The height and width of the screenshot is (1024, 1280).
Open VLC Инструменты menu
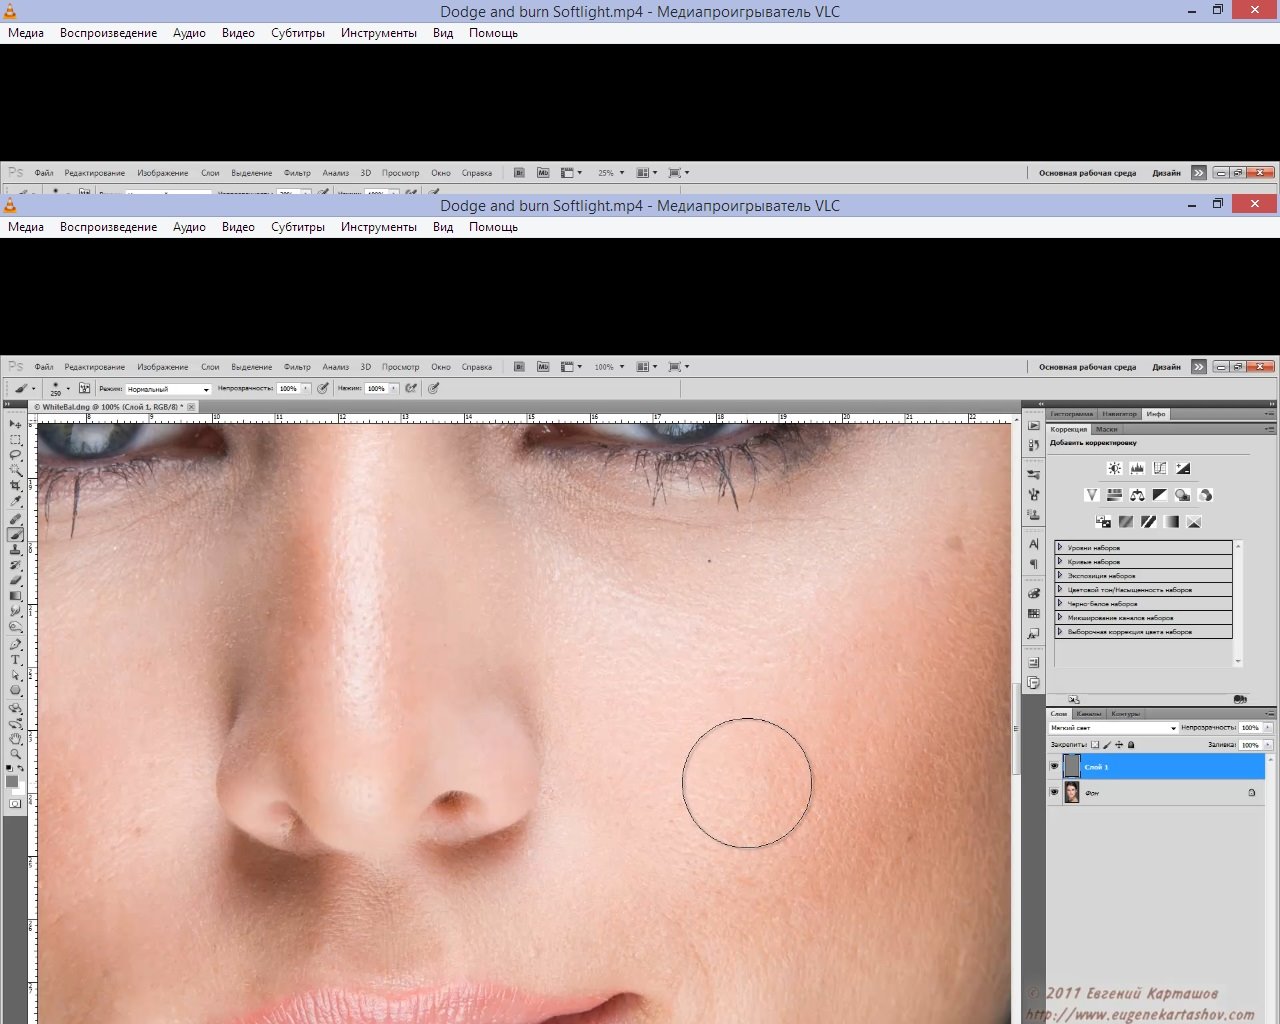[x=378, y=227]
